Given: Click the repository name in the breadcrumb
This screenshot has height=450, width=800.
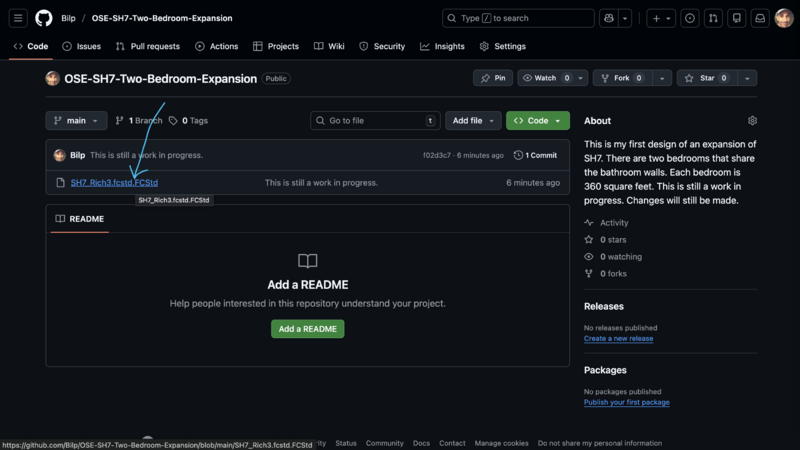Looking at the screenshot, I should 162,18.
